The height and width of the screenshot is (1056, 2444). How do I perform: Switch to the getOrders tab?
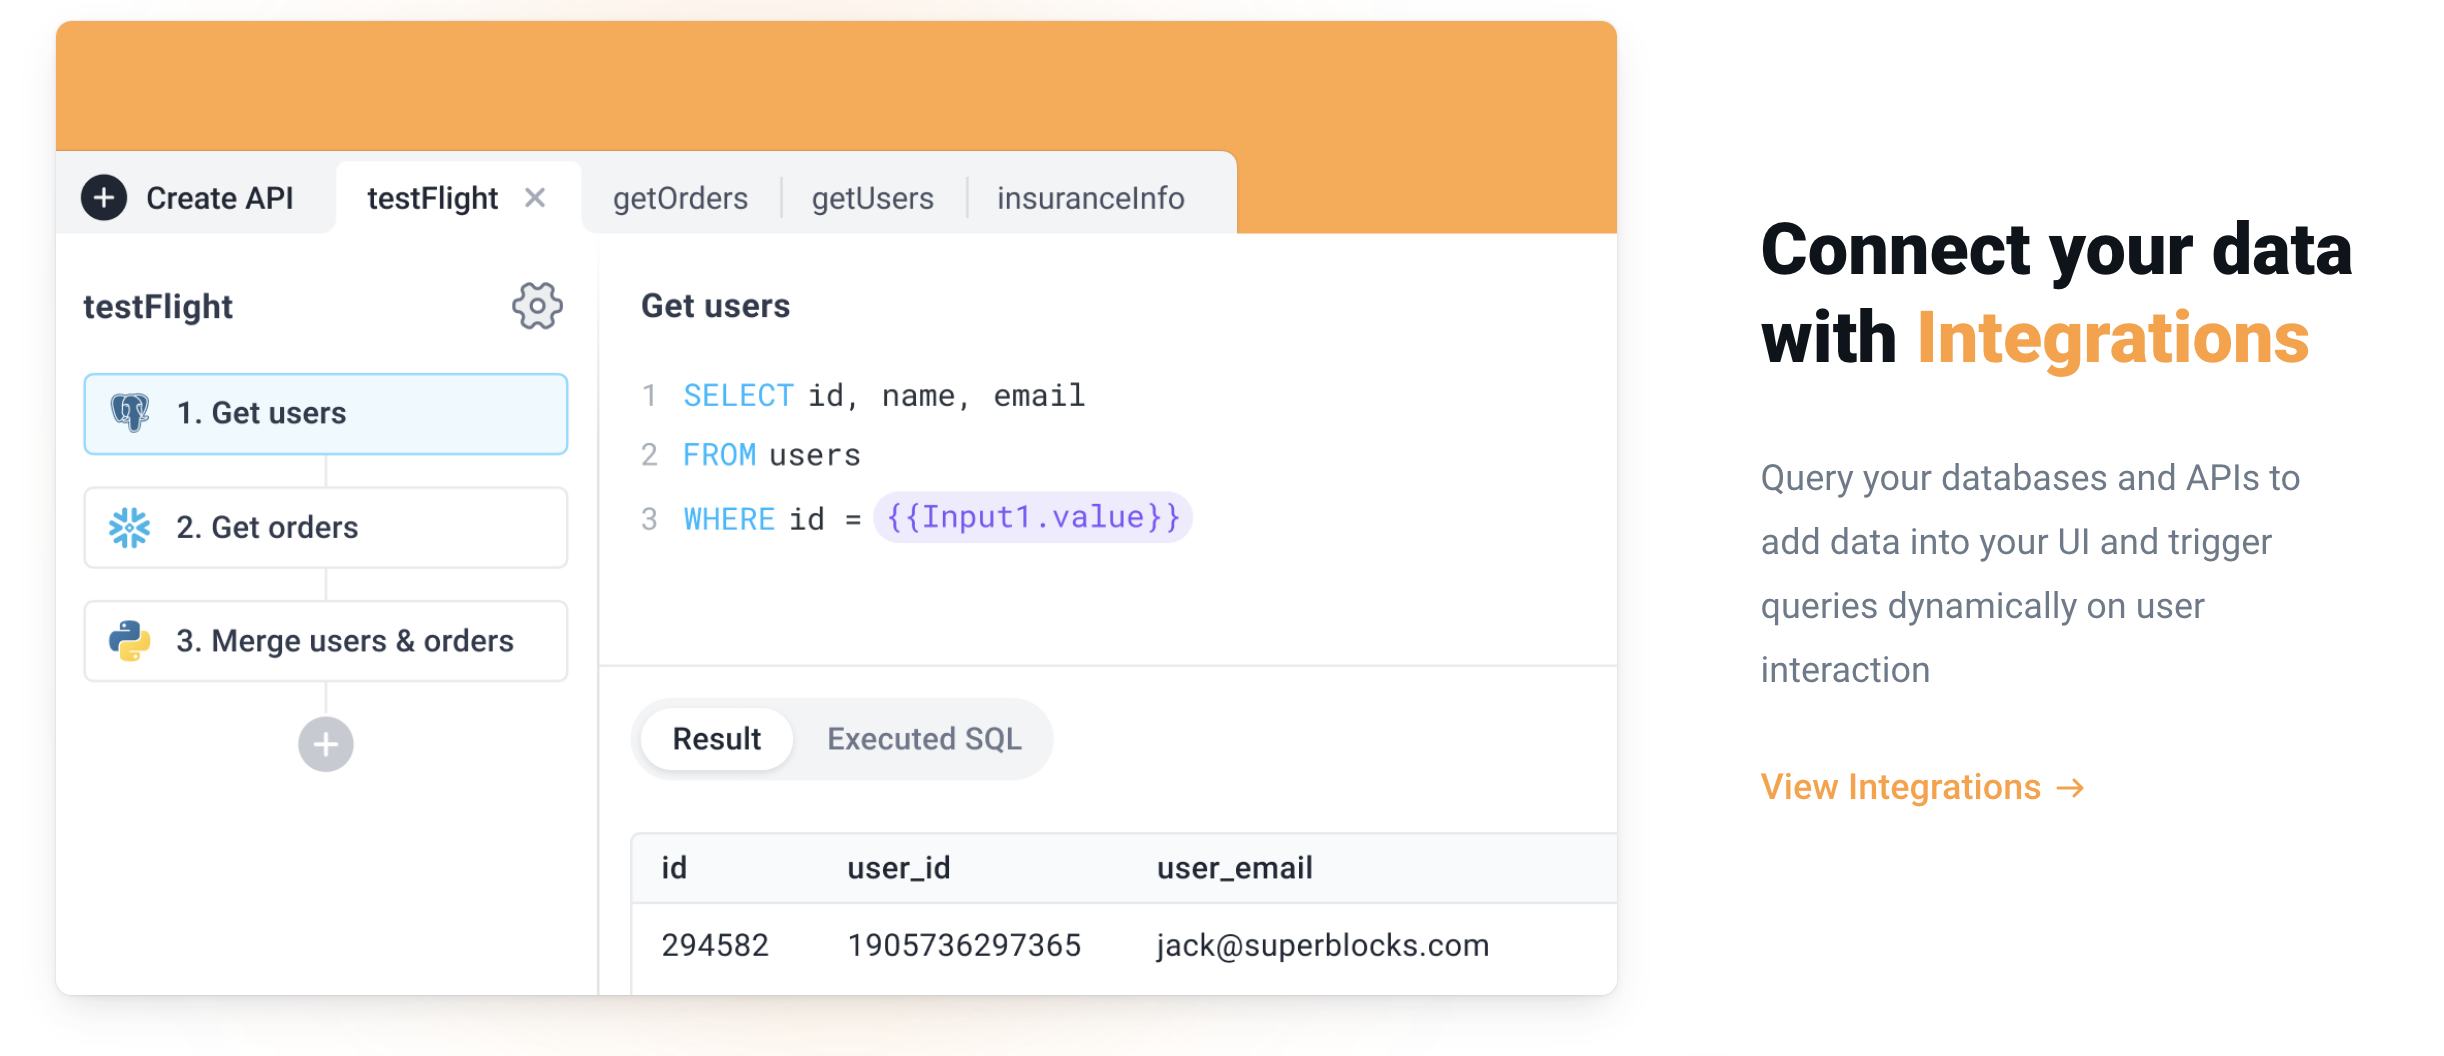click(x=680, y=198)
